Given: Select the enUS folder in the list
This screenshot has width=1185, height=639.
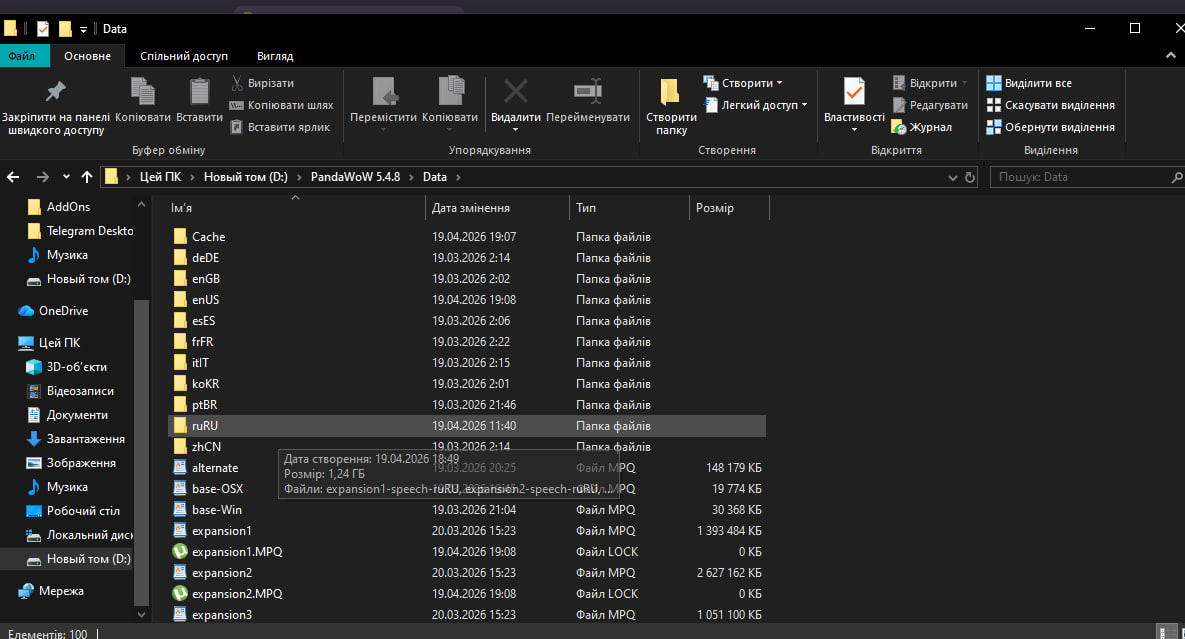Looking at the screenshot, I should click(205, 300).
